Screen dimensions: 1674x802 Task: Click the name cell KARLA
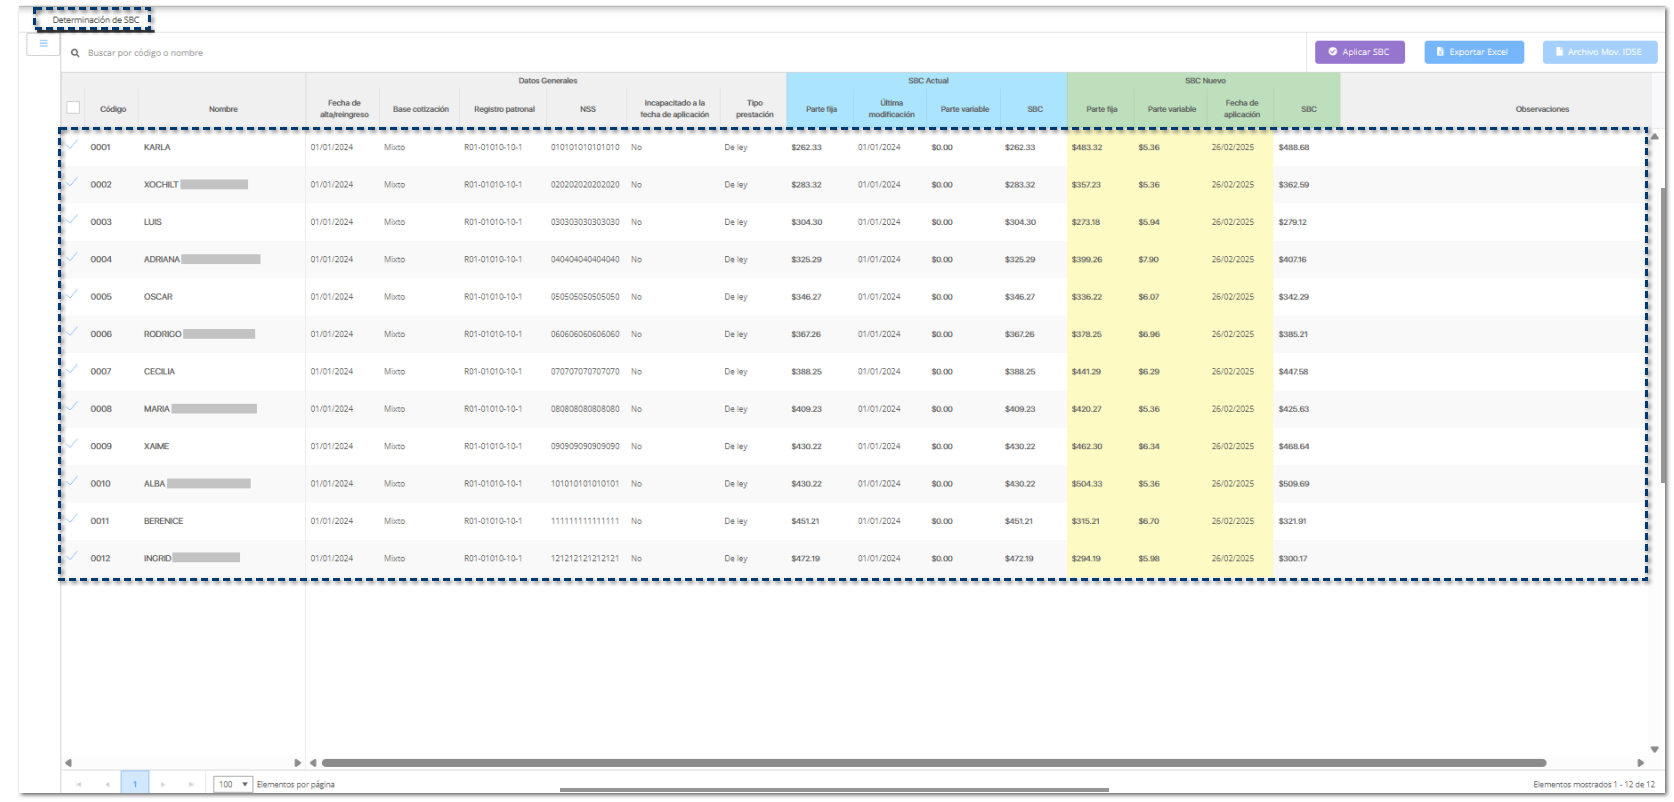tap(157, 147)
